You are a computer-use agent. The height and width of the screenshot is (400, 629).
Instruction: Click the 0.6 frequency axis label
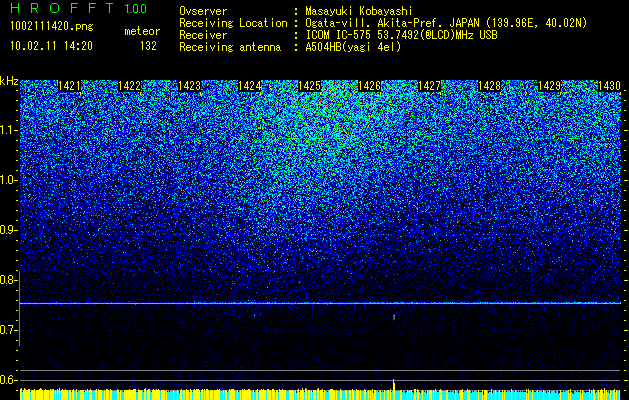[x=7, y=380]
